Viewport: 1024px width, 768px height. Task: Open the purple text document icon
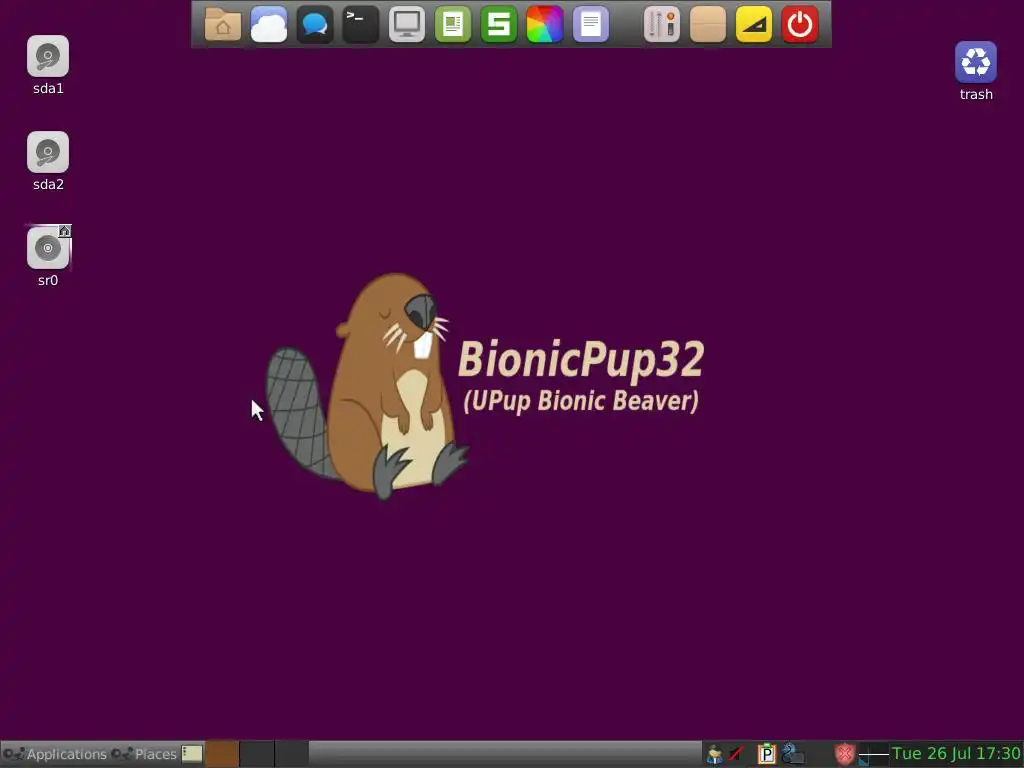click(x=591, y=25)
